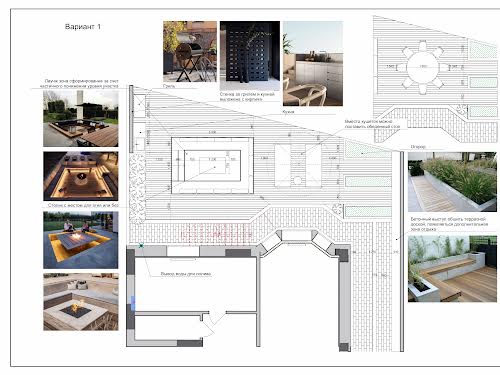
Task: Open the wooden bench with planter photo
Action: coord(452,269)
